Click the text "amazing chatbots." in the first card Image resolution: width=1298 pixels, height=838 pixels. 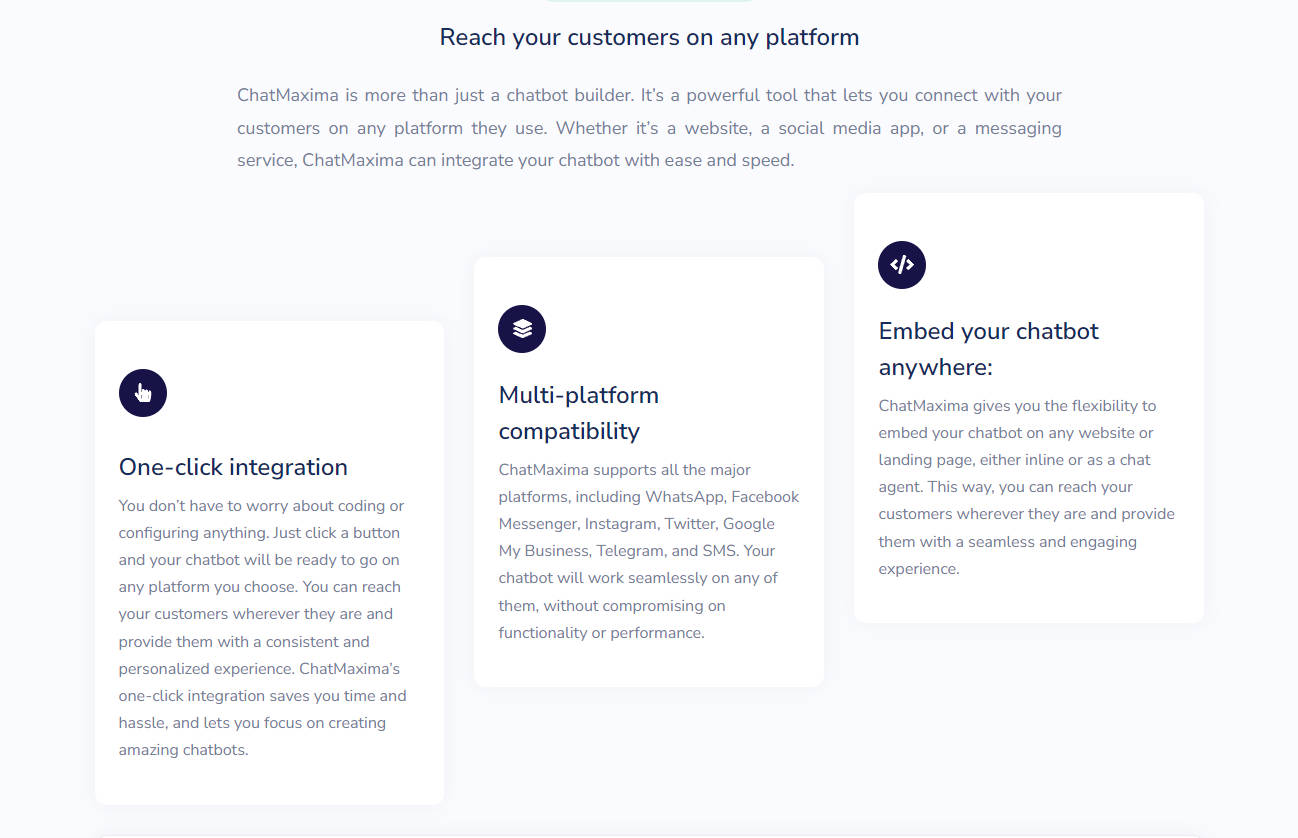point(183,750)
